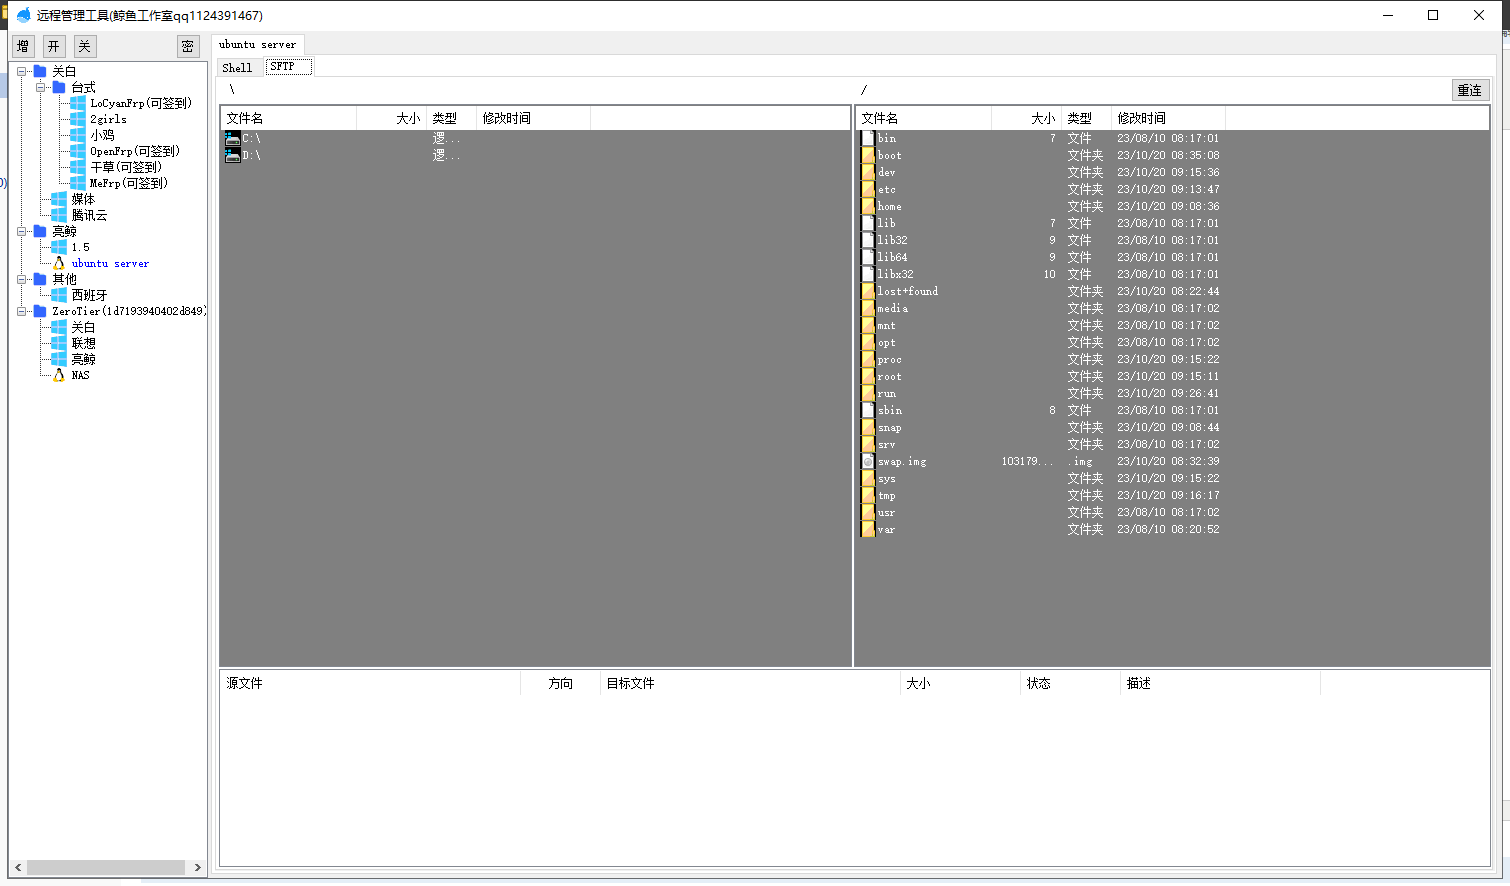The image size is (1510, 886).
Task: Select the remote 'media' folder name
Action: [x=892, y=308]
